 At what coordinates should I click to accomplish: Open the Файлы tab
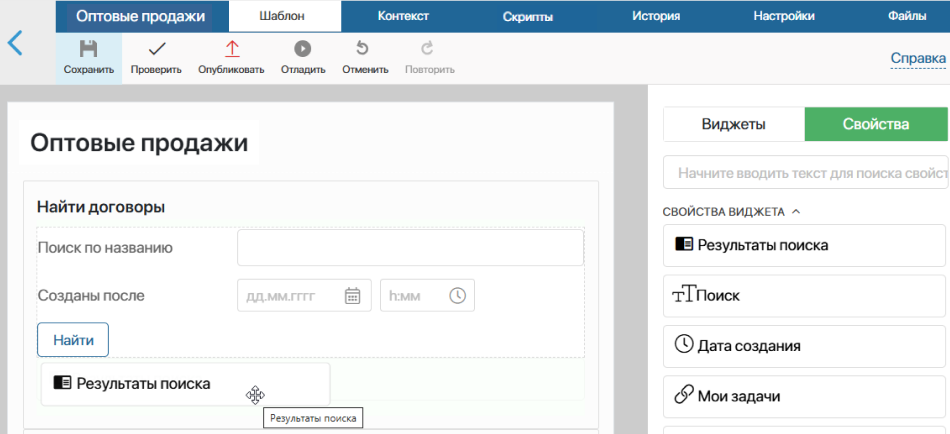(907, 16)
